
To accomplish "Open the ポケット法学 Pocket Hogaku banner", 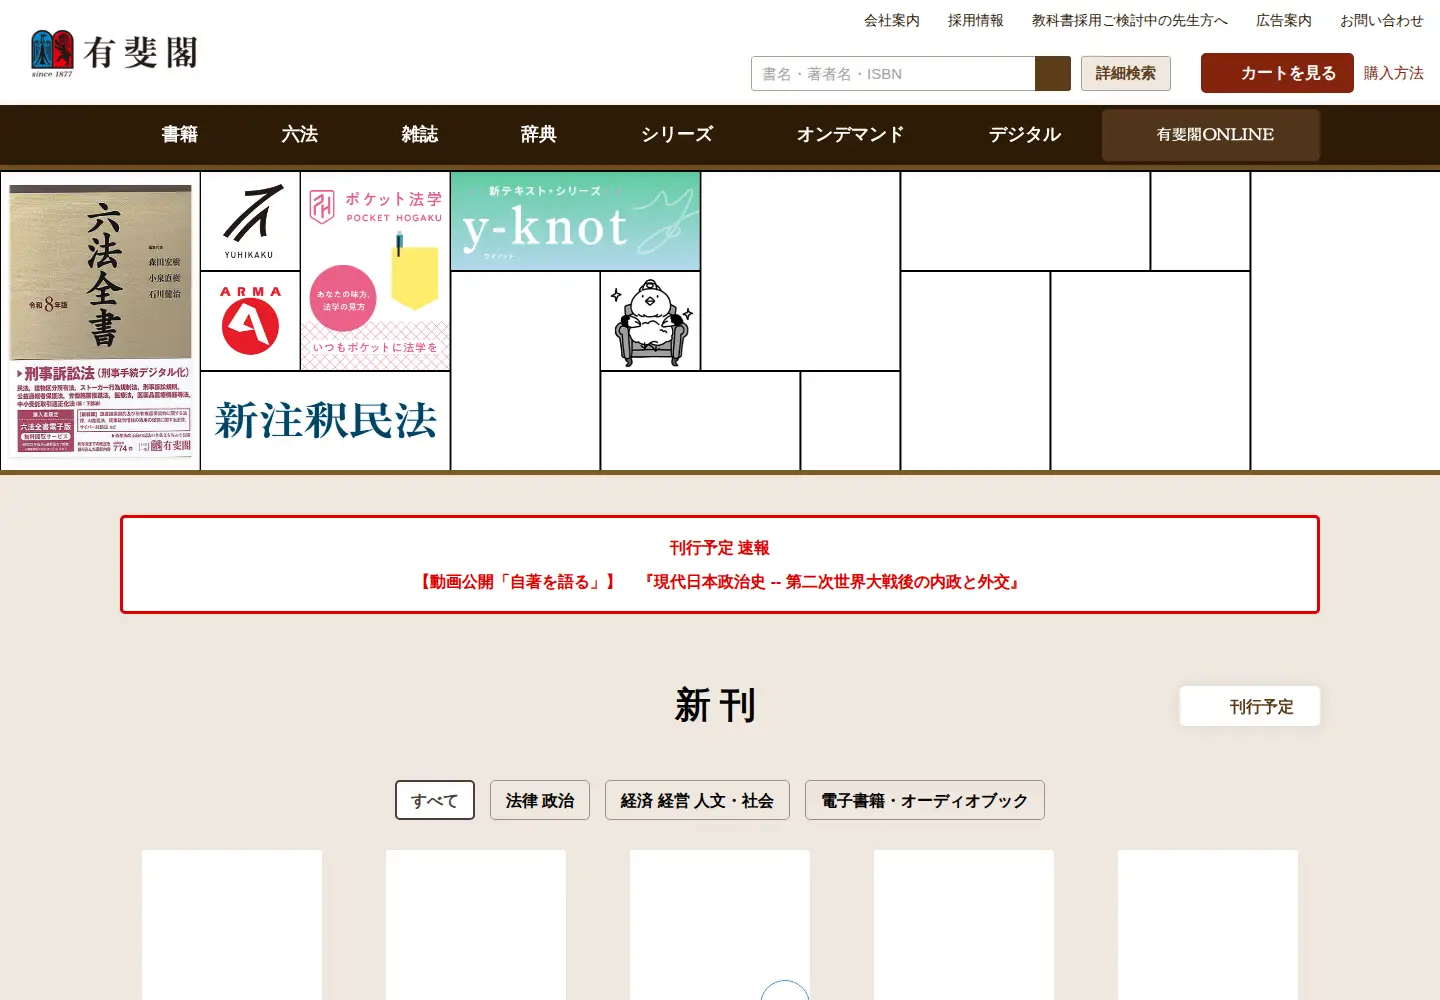I will 375,271.
